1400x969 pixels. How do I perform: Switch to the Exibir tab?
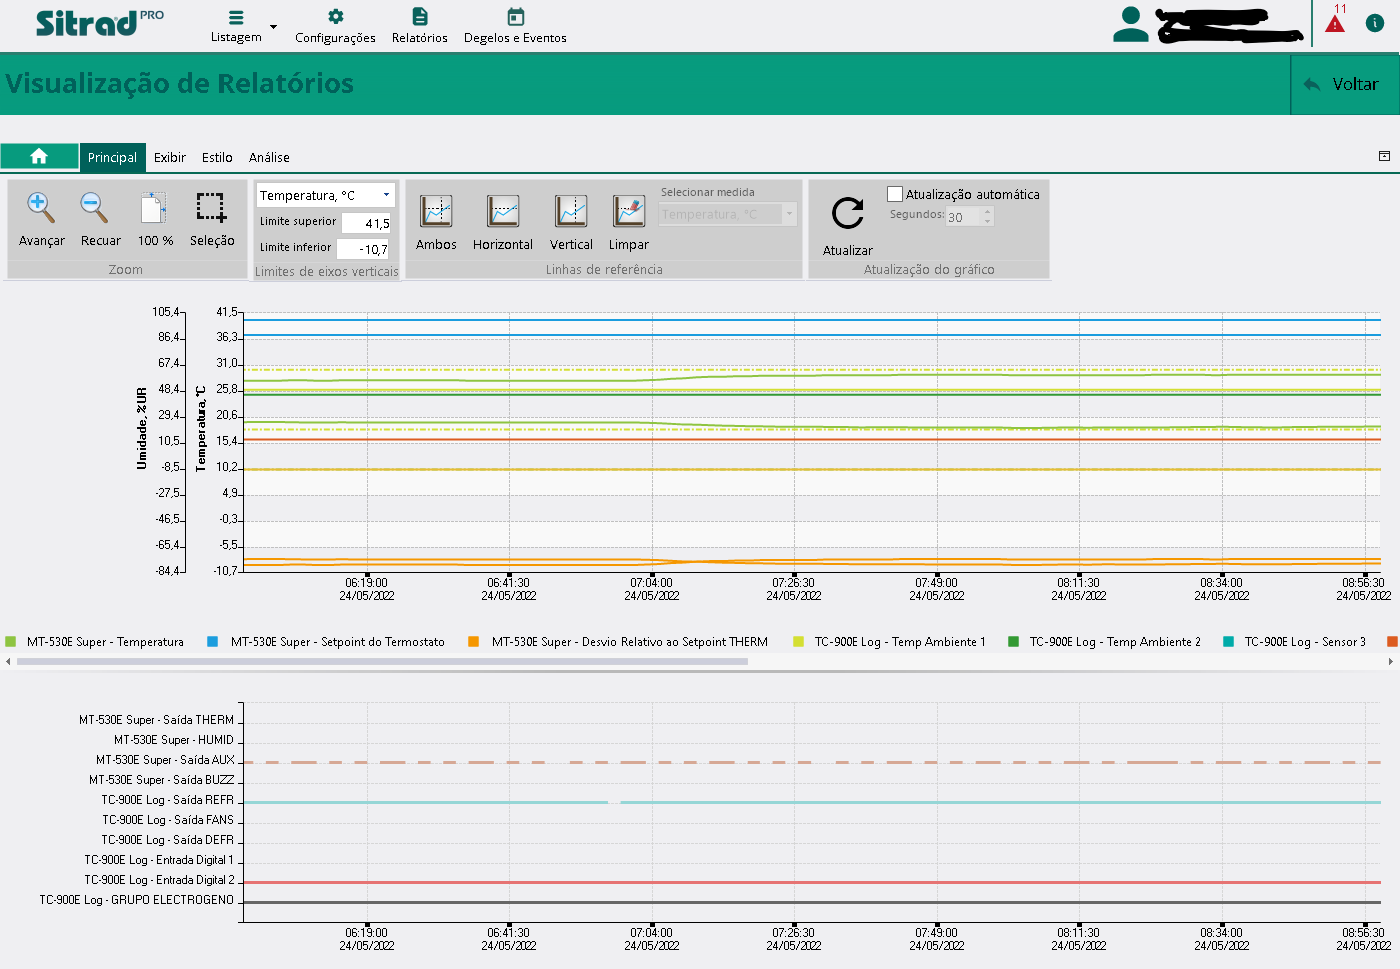pos(170,158)
